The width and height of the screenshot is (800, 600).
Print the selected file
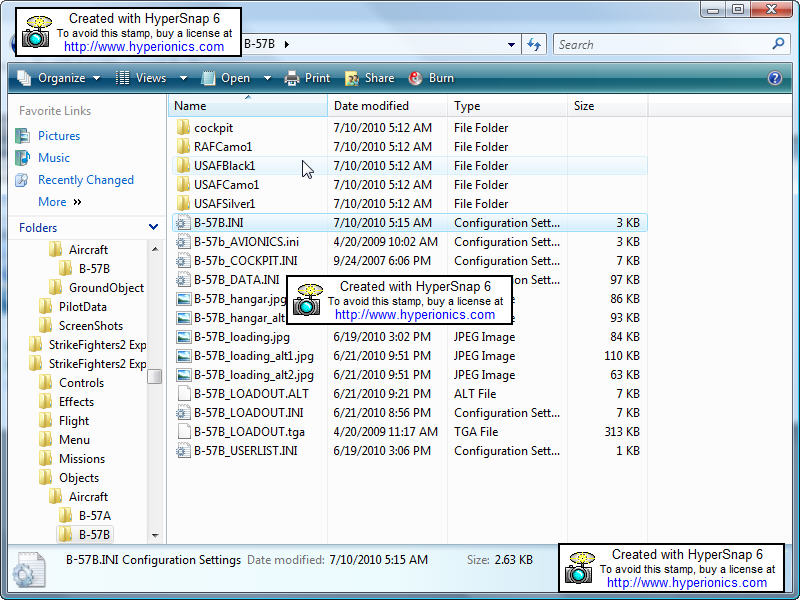(x=307, y=78)
